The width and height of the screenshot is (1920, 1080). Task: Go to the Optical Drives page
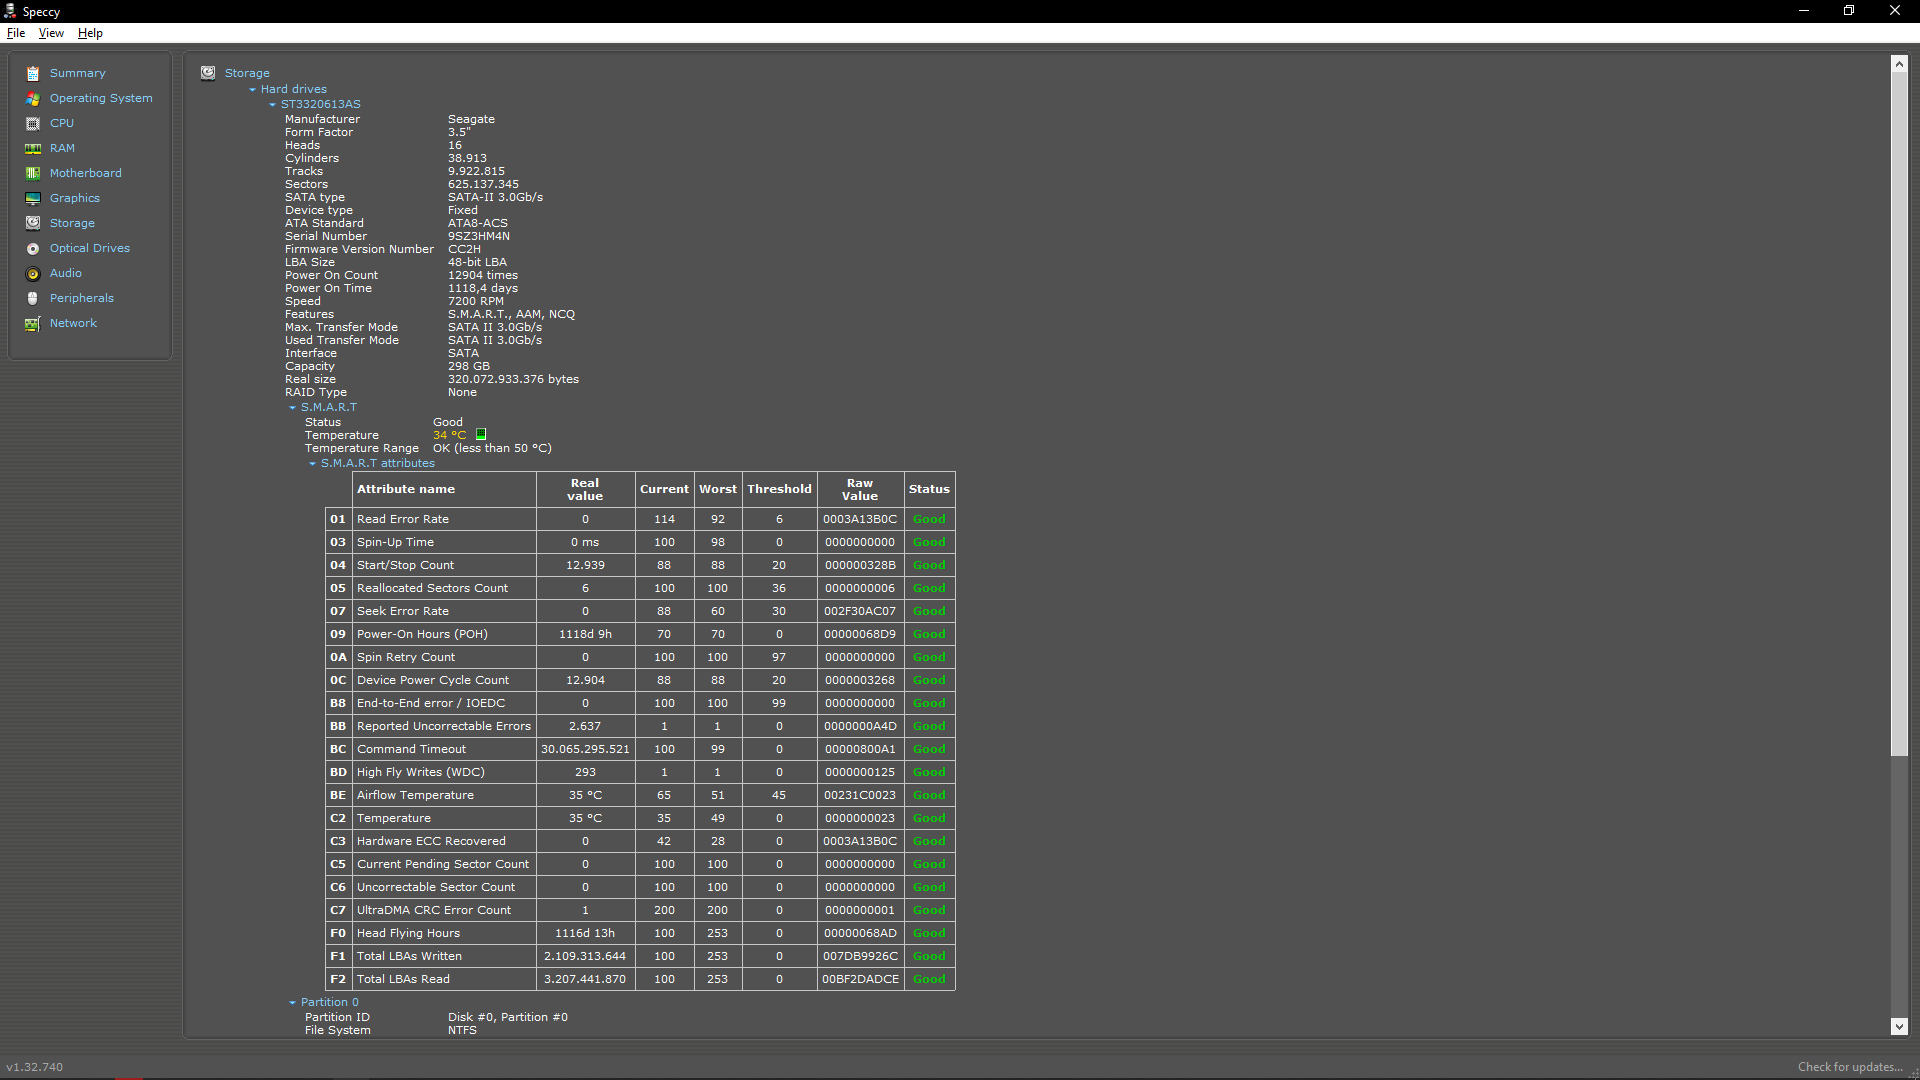tap(90, 248)
